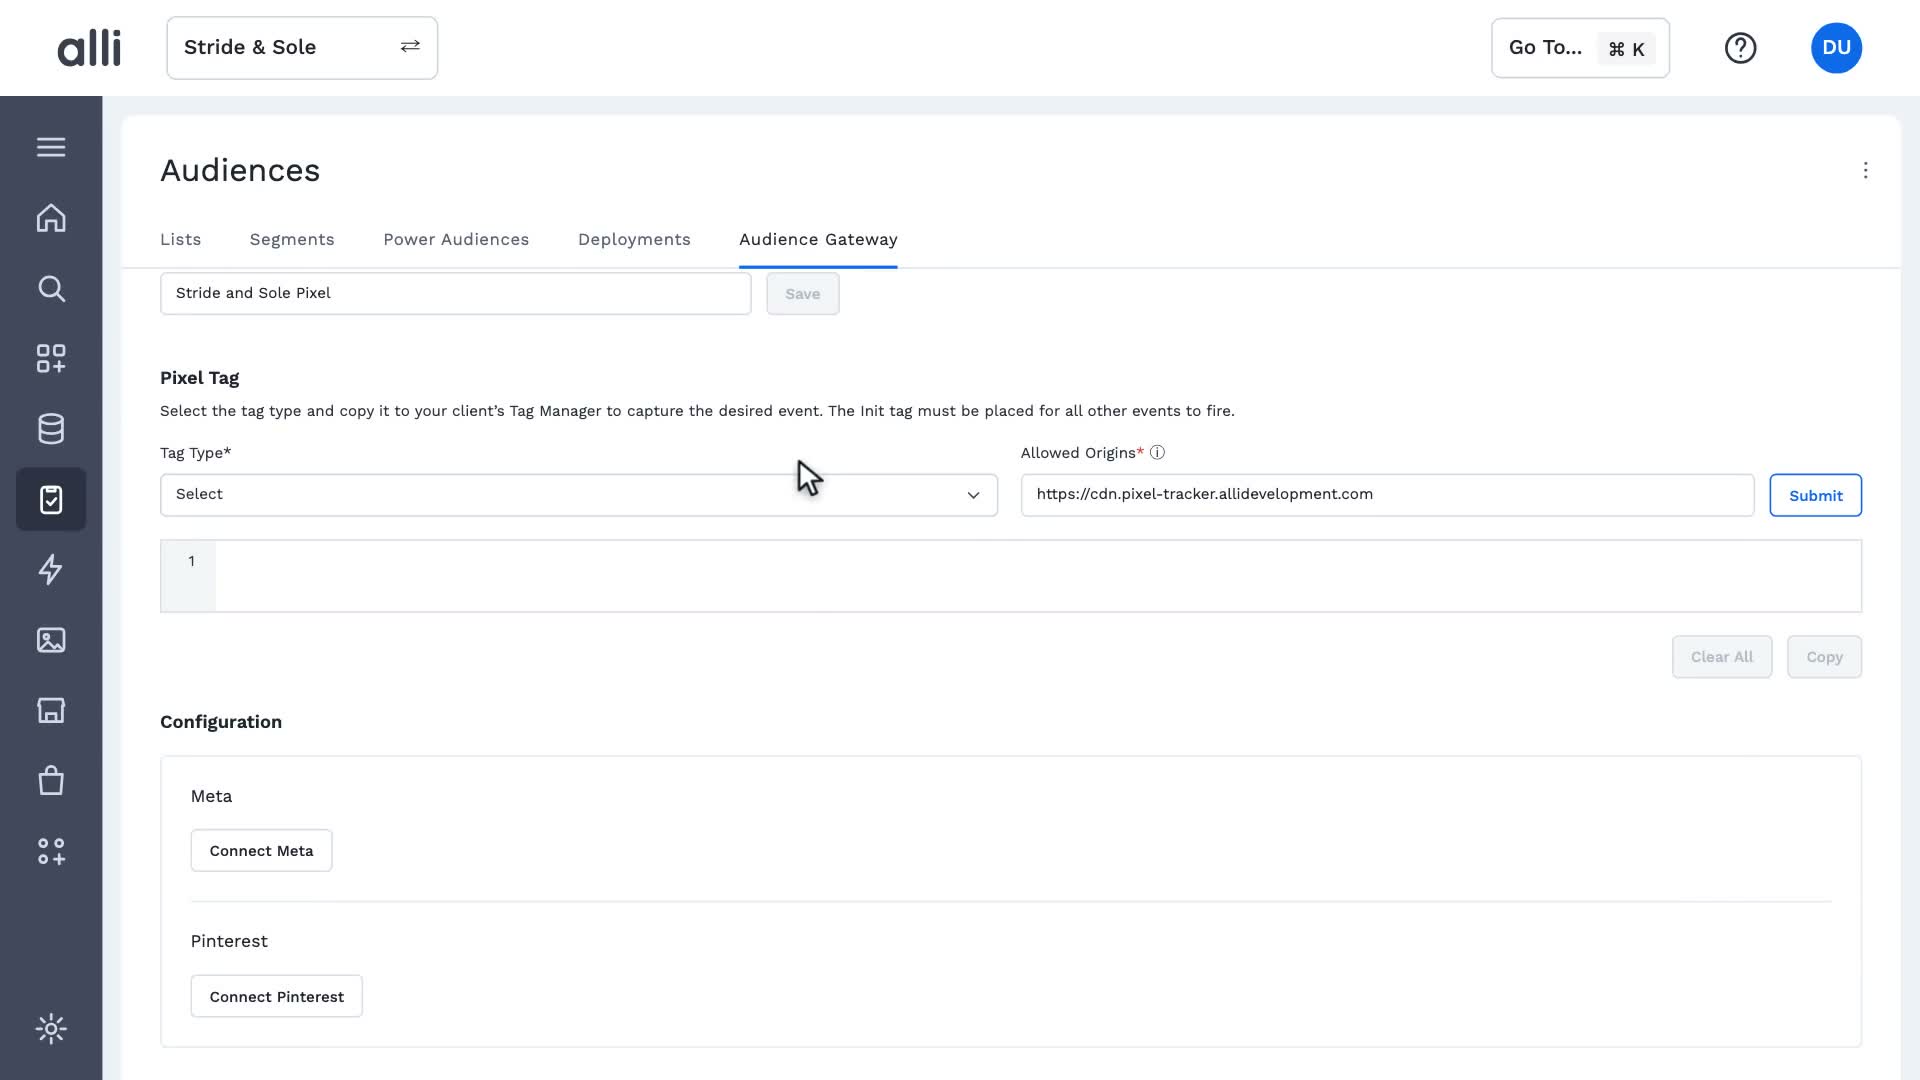Go to Home via sidebar icon

coord(51,218)
